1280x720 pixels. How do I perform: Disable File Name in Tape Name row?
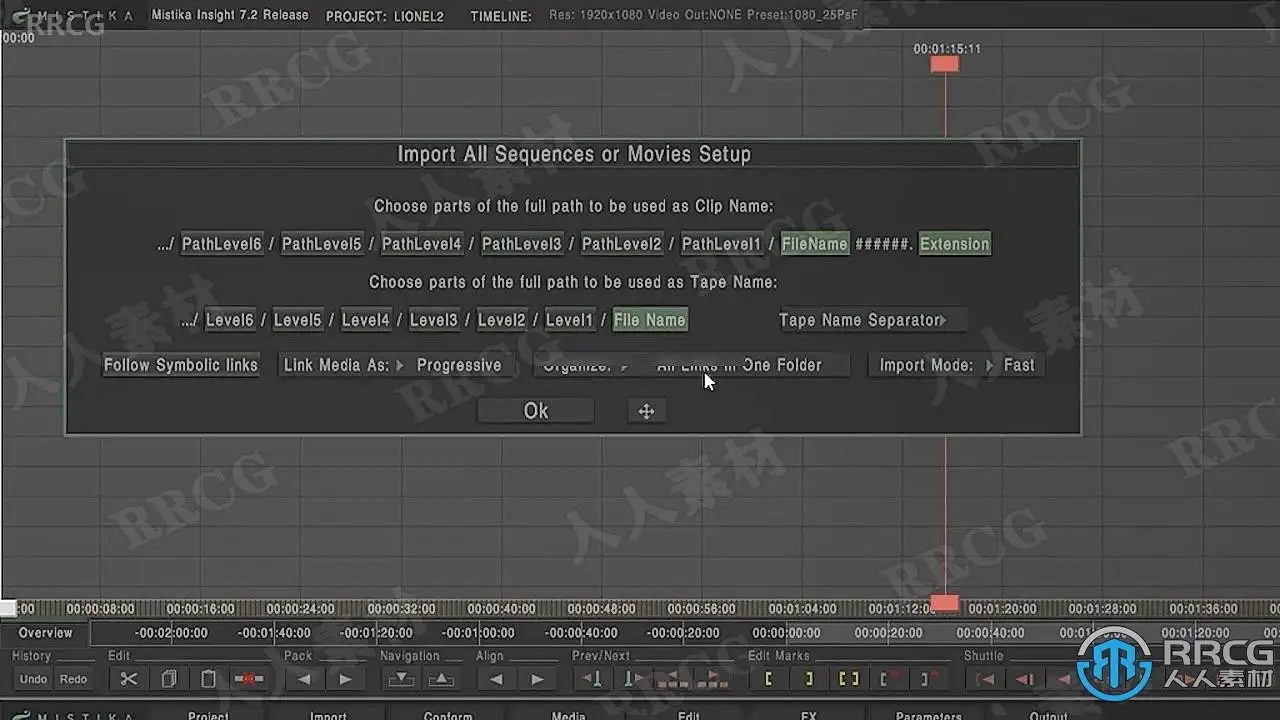coord(650,320)
